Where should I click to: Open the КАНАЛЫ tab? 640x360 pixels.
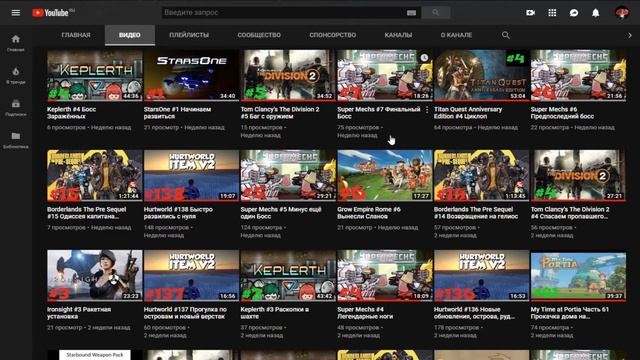(398, 35)
